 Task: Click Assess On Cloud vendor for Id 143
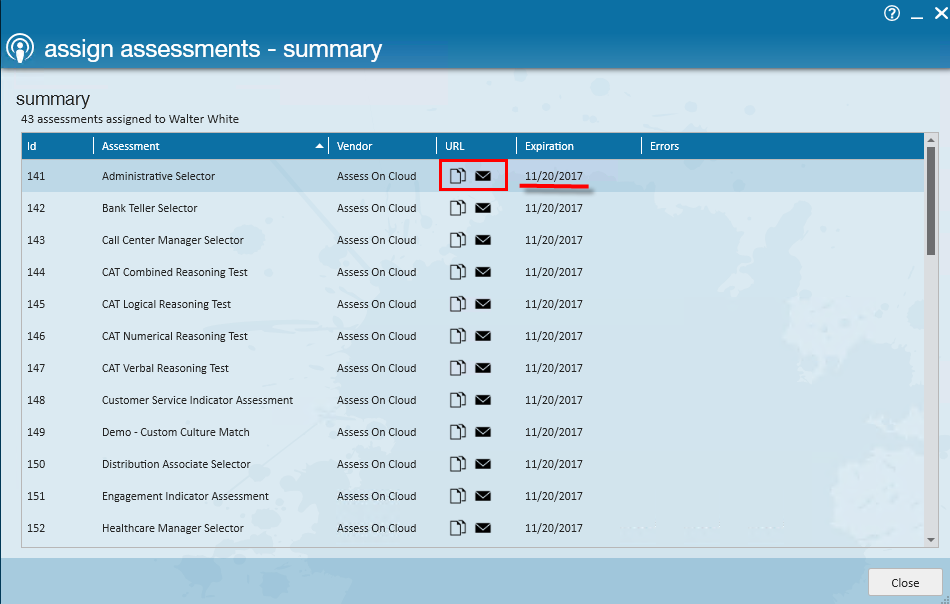(x=376, y=240)
